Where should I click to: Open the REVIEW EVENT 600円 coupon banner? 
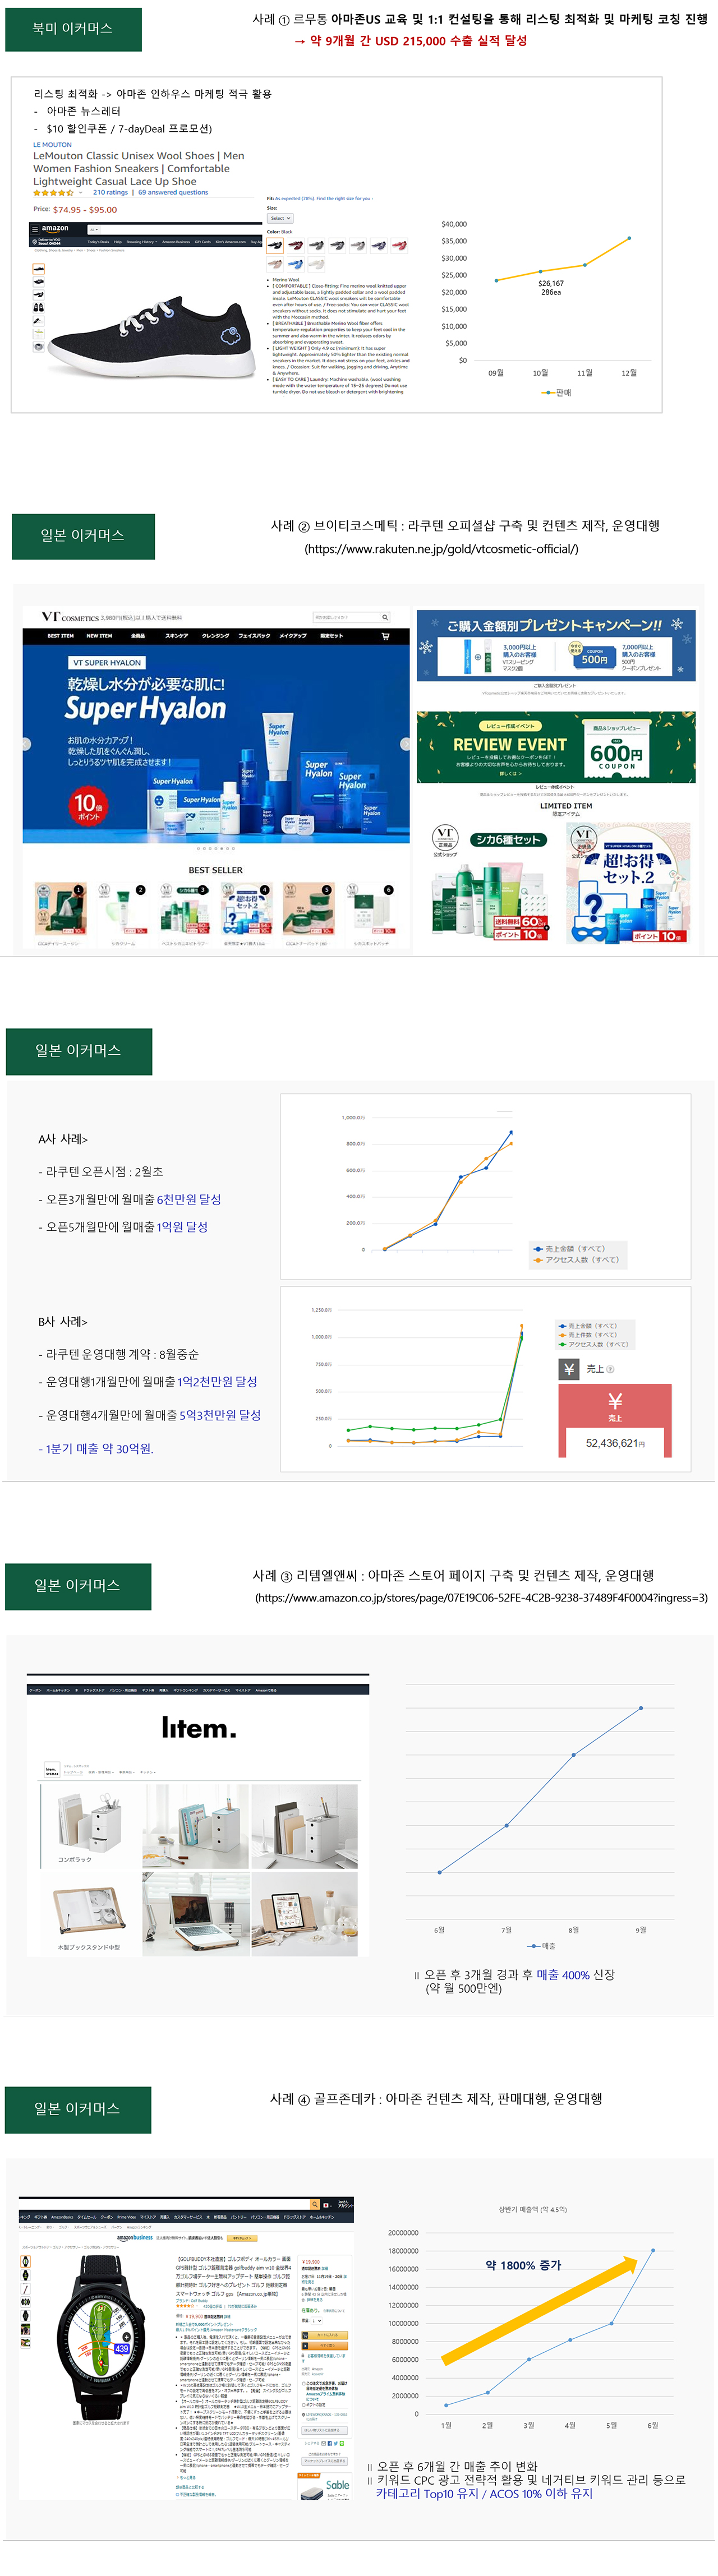pos(556,746)
